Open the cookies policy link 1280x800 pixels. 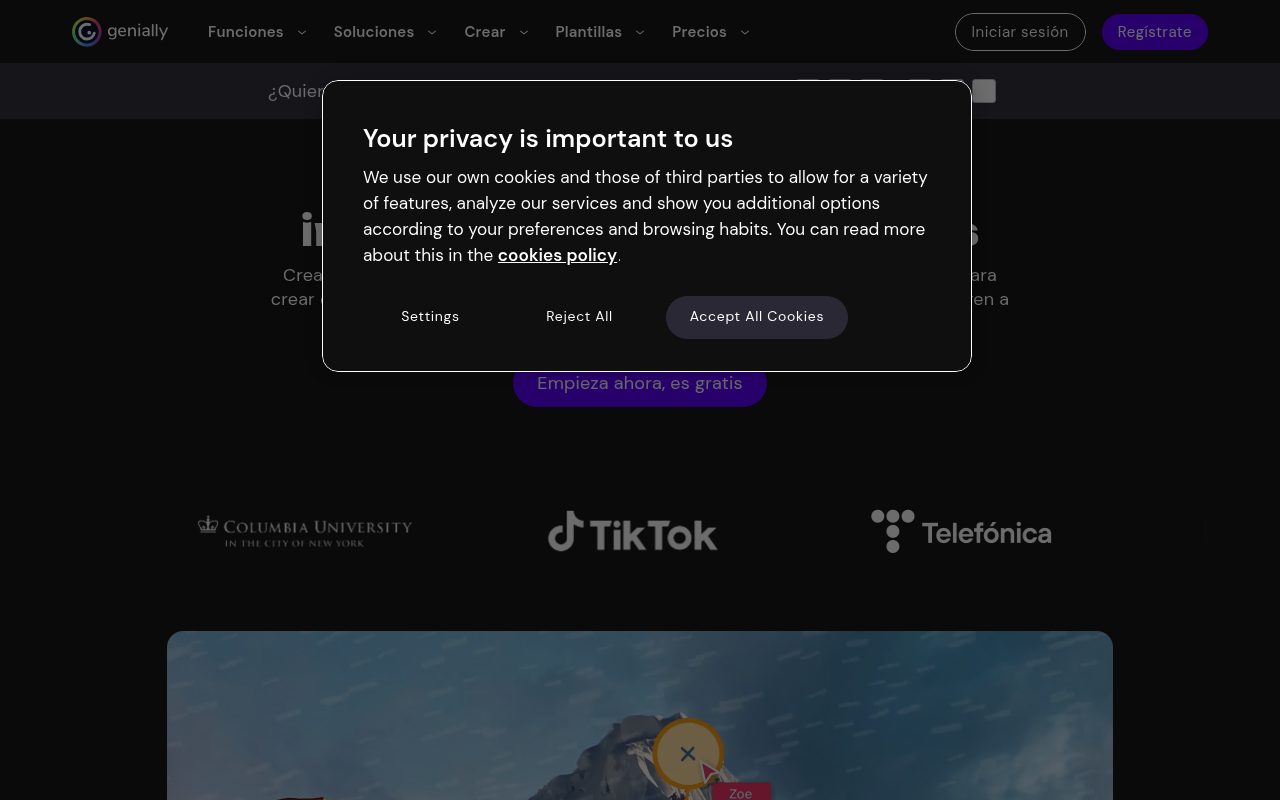click(x=557, y=255)
